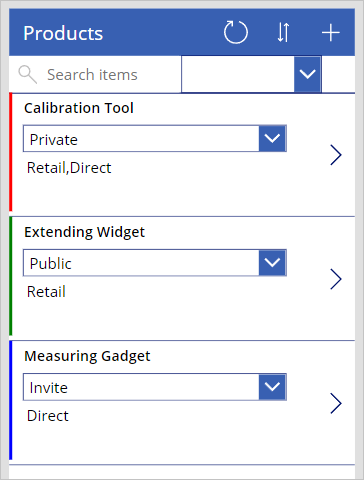
Task: Click the Retail,Direct label
Action: pyautogui.click(x=69, y=168)
